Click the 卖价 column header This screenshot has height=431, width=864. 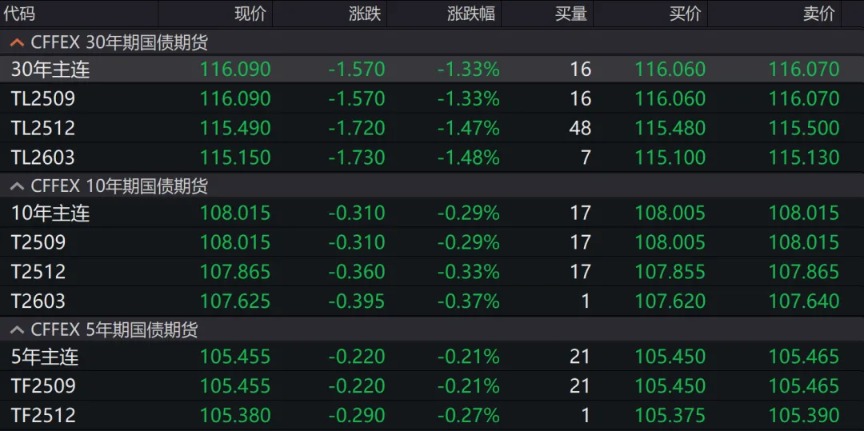click(819, 14)
